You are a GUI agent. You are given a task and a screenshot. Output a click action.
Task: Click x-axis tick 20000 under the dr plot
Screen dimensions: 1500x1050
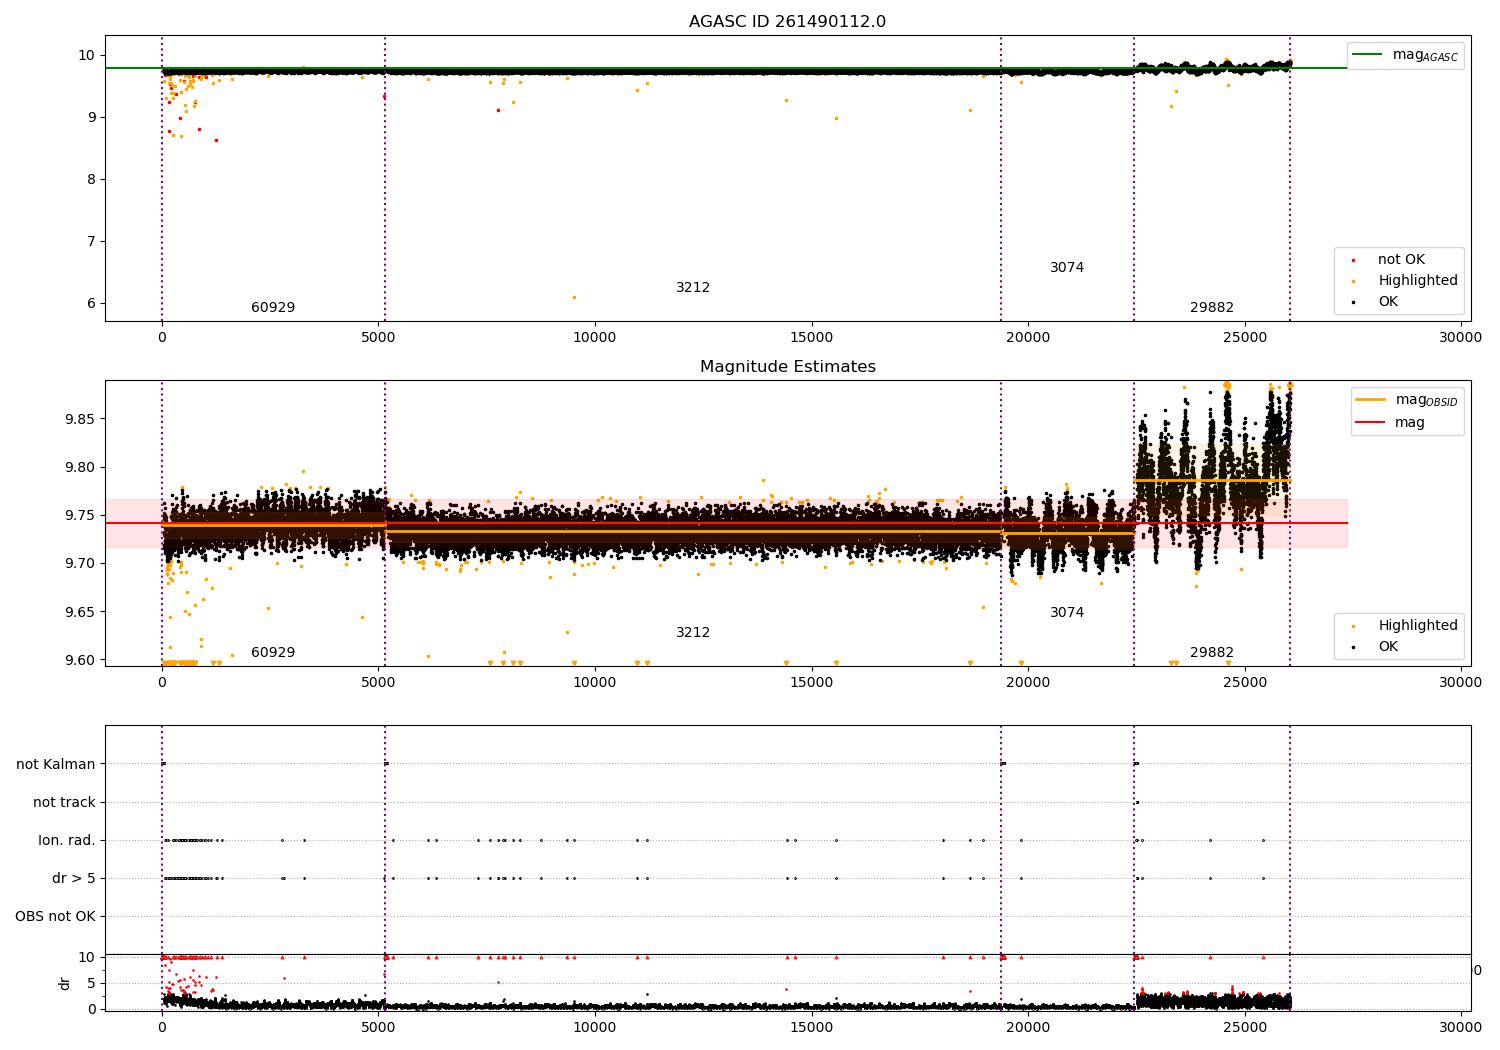1028,1028
